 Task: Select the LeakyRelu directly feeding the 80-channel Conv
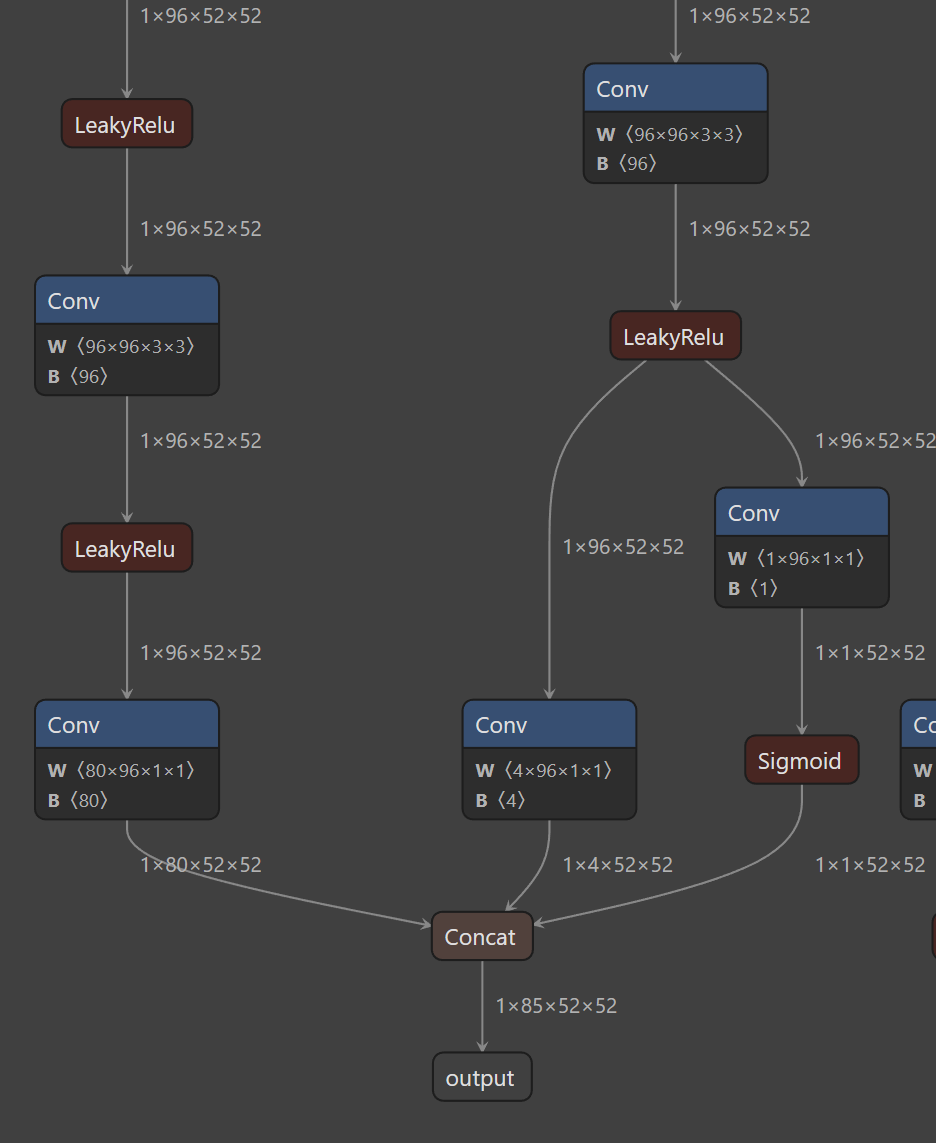[x=126, y=549]
